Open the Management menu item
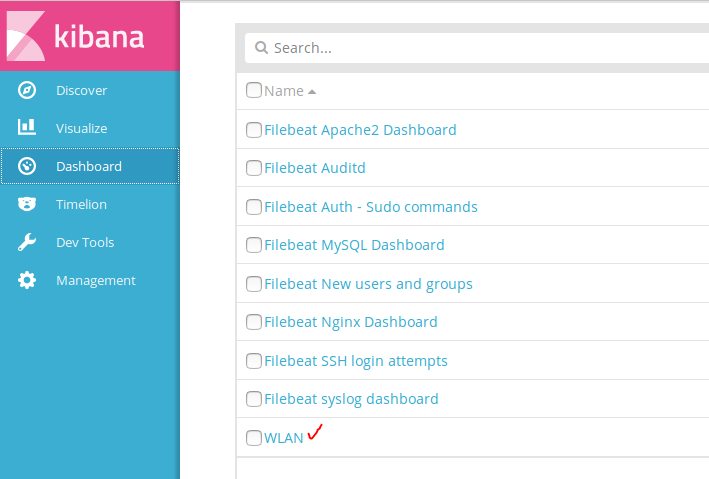This screenshot has width=709, height=479. 95,280
